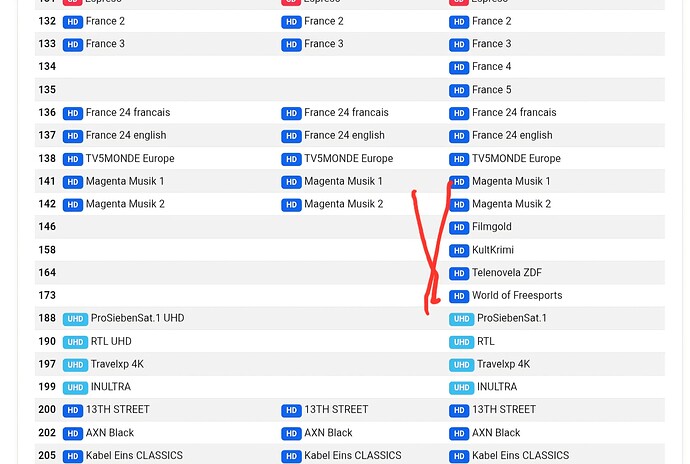Click the HD badge beside Telenovela ZDF
This screenshot has width=690, height=464.
(x=459, y=273)
